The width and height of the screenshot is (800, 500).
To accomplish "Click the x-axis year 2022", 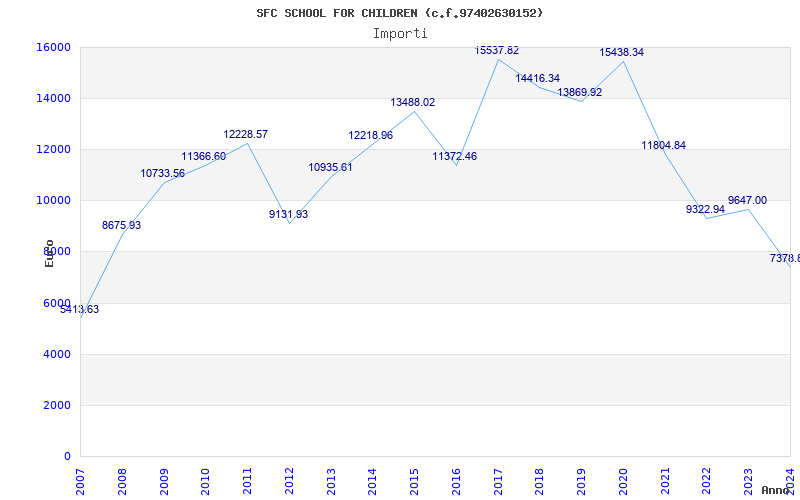I will point(707,482).
